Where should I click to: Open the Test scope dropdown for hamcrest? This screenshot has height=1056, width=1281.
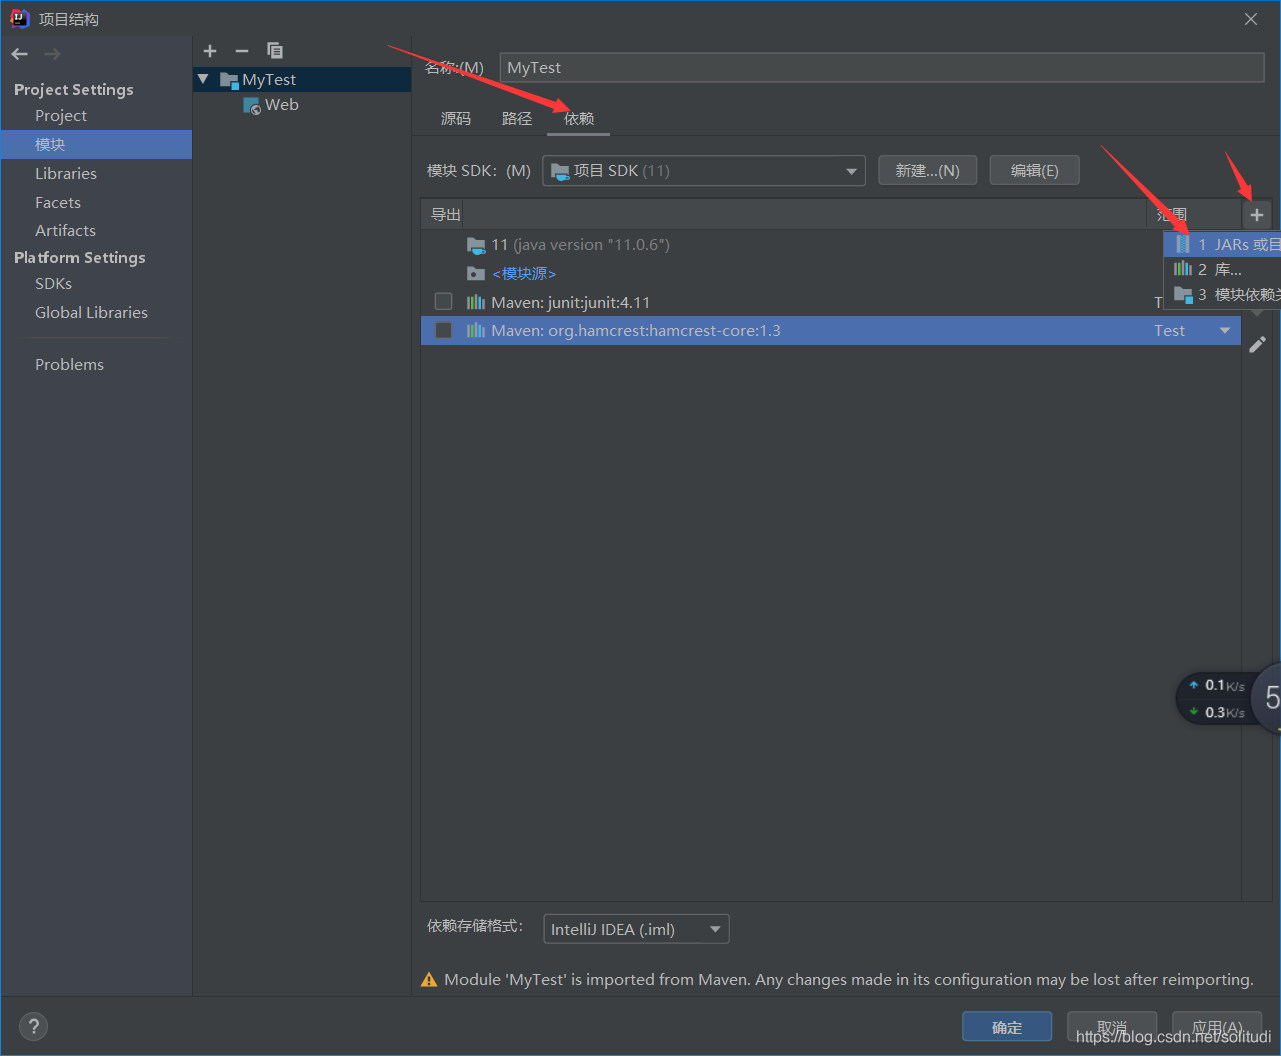coord(1225,331)
